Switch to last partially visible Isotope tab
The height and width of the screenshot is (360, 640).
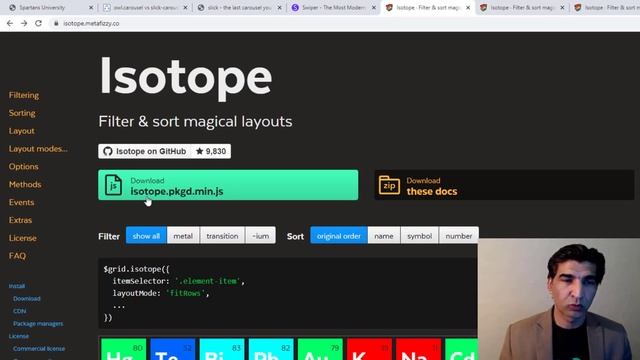[x=606, y=7]
